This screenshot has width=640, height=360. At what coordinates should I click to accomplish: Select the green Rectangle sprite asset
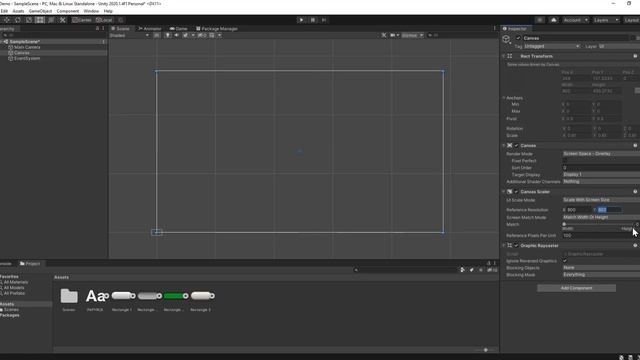[x=176, y=299]
